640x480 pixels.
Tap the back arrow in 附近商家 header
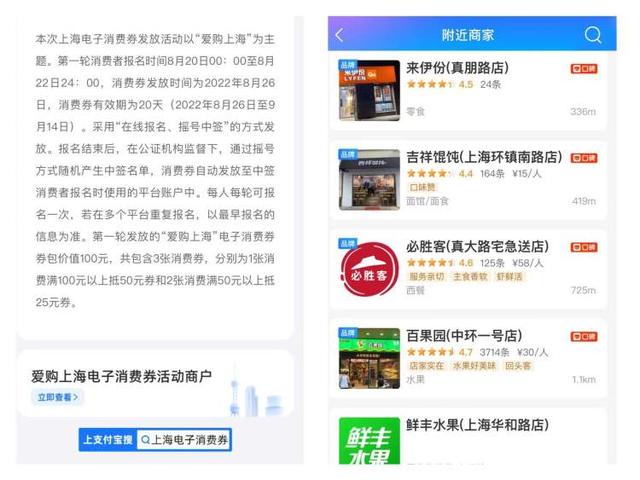pos(339,35)
